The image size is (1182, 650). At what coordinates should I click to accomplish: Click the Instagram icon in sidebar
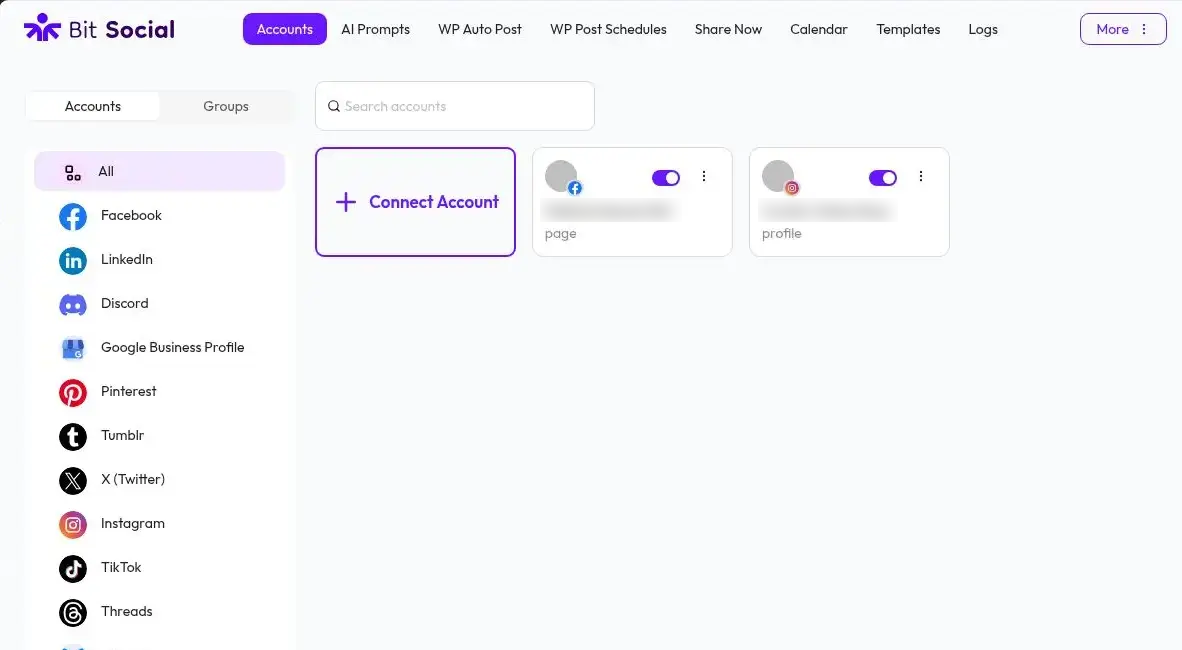click(x=73, y=525)
